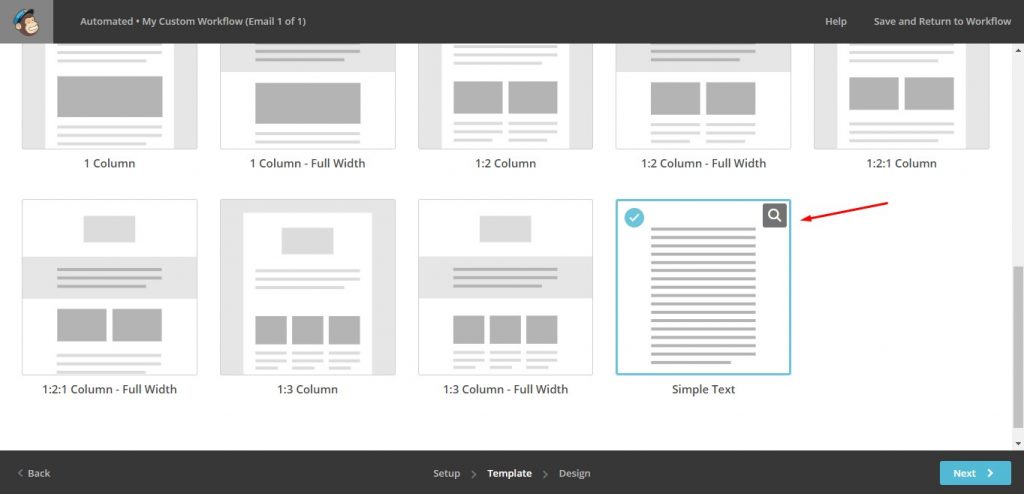Viewport: 1024px width, 494px height.
Task: Click the Mailchimp monkey logo
Action: (26, 22)
